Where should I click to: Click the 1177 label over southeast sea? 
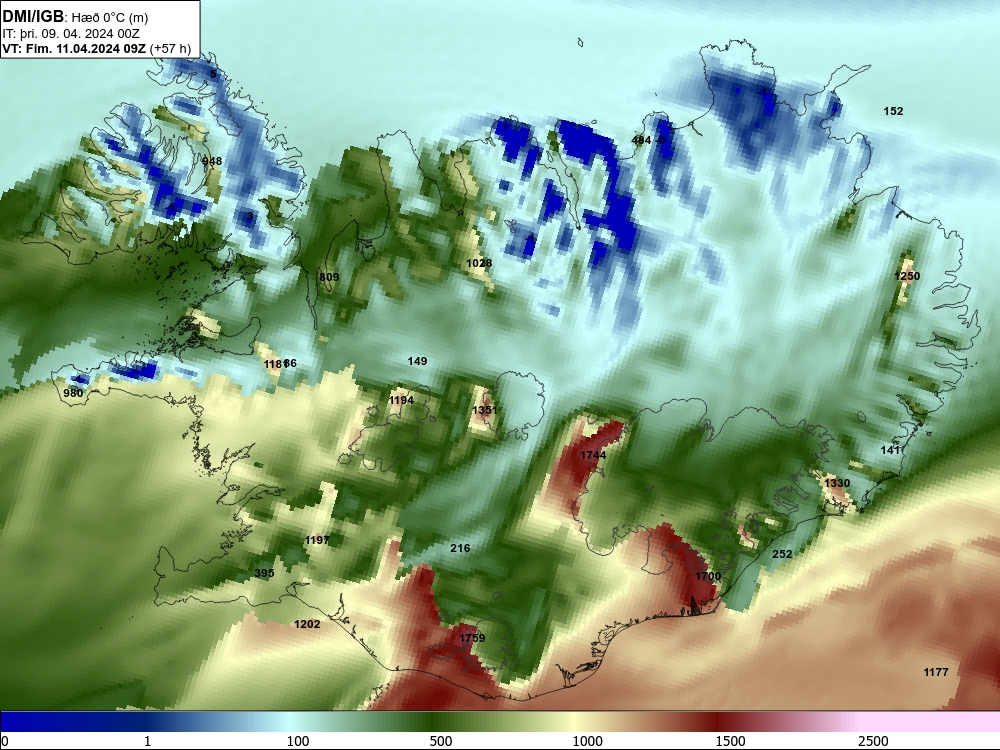(x=936, y=672)
